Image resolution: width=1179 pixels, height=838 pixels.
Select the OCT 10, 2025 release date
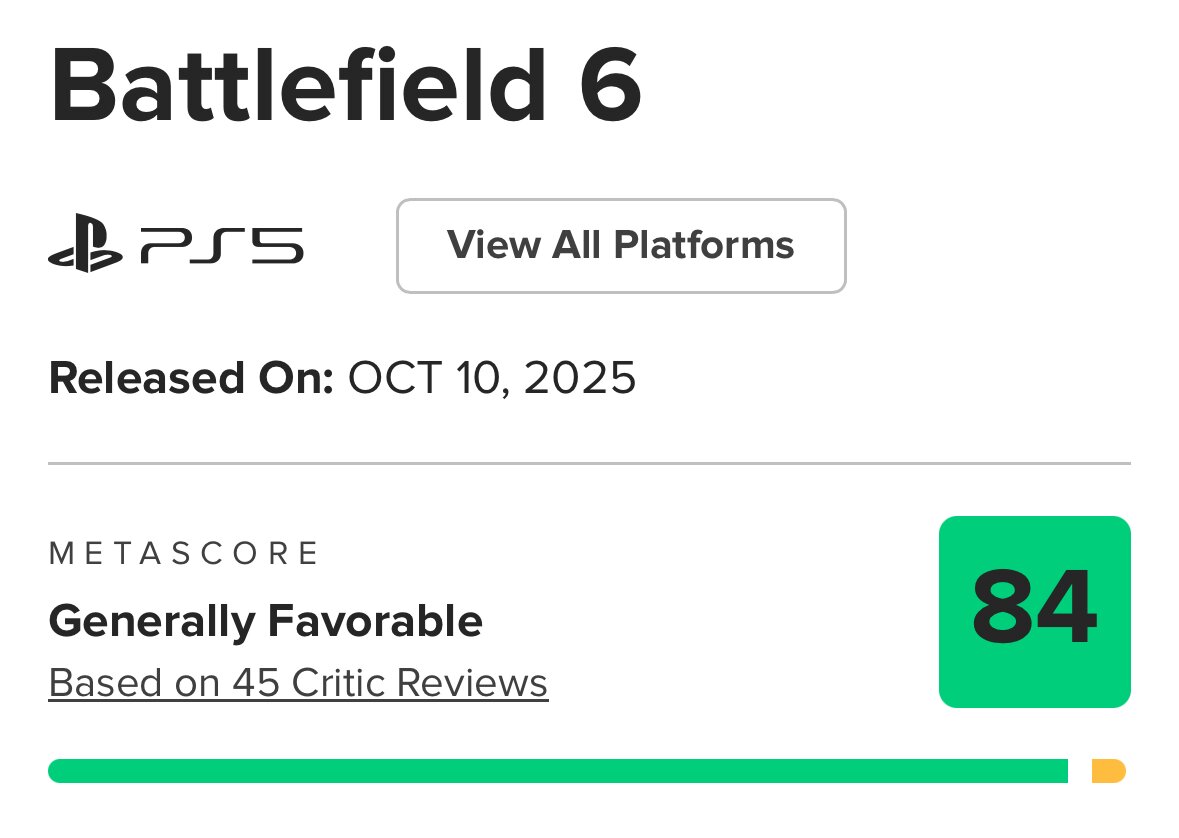click(491, 379)
